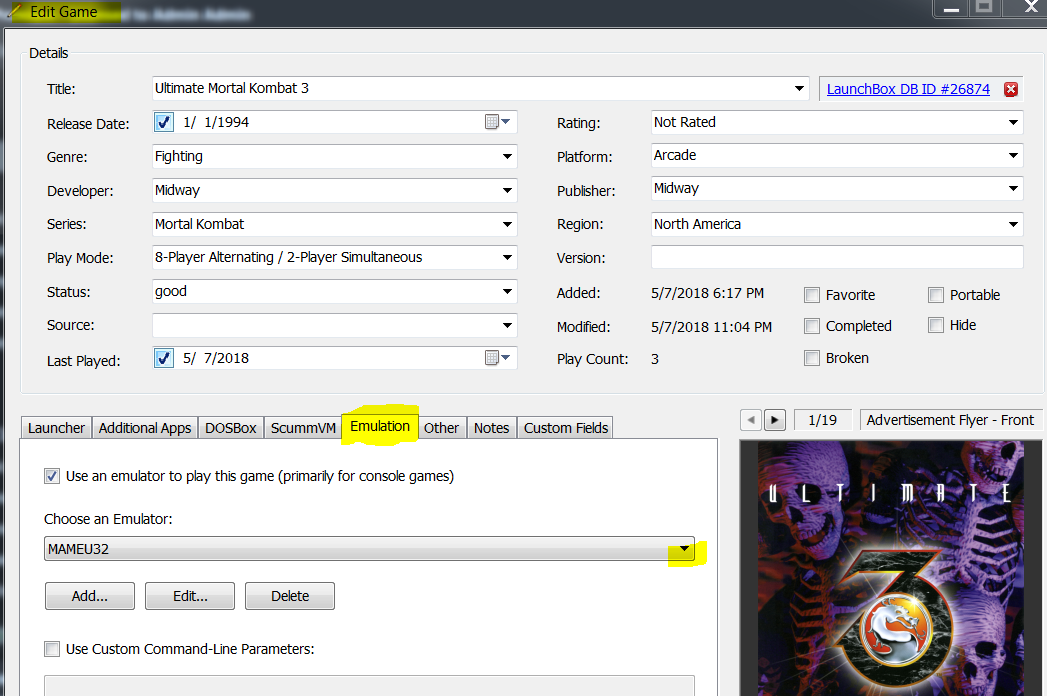Viewport: 1047px width, 696px height.
Task: Expand the Developer dropdown
Action: point(507,190)
